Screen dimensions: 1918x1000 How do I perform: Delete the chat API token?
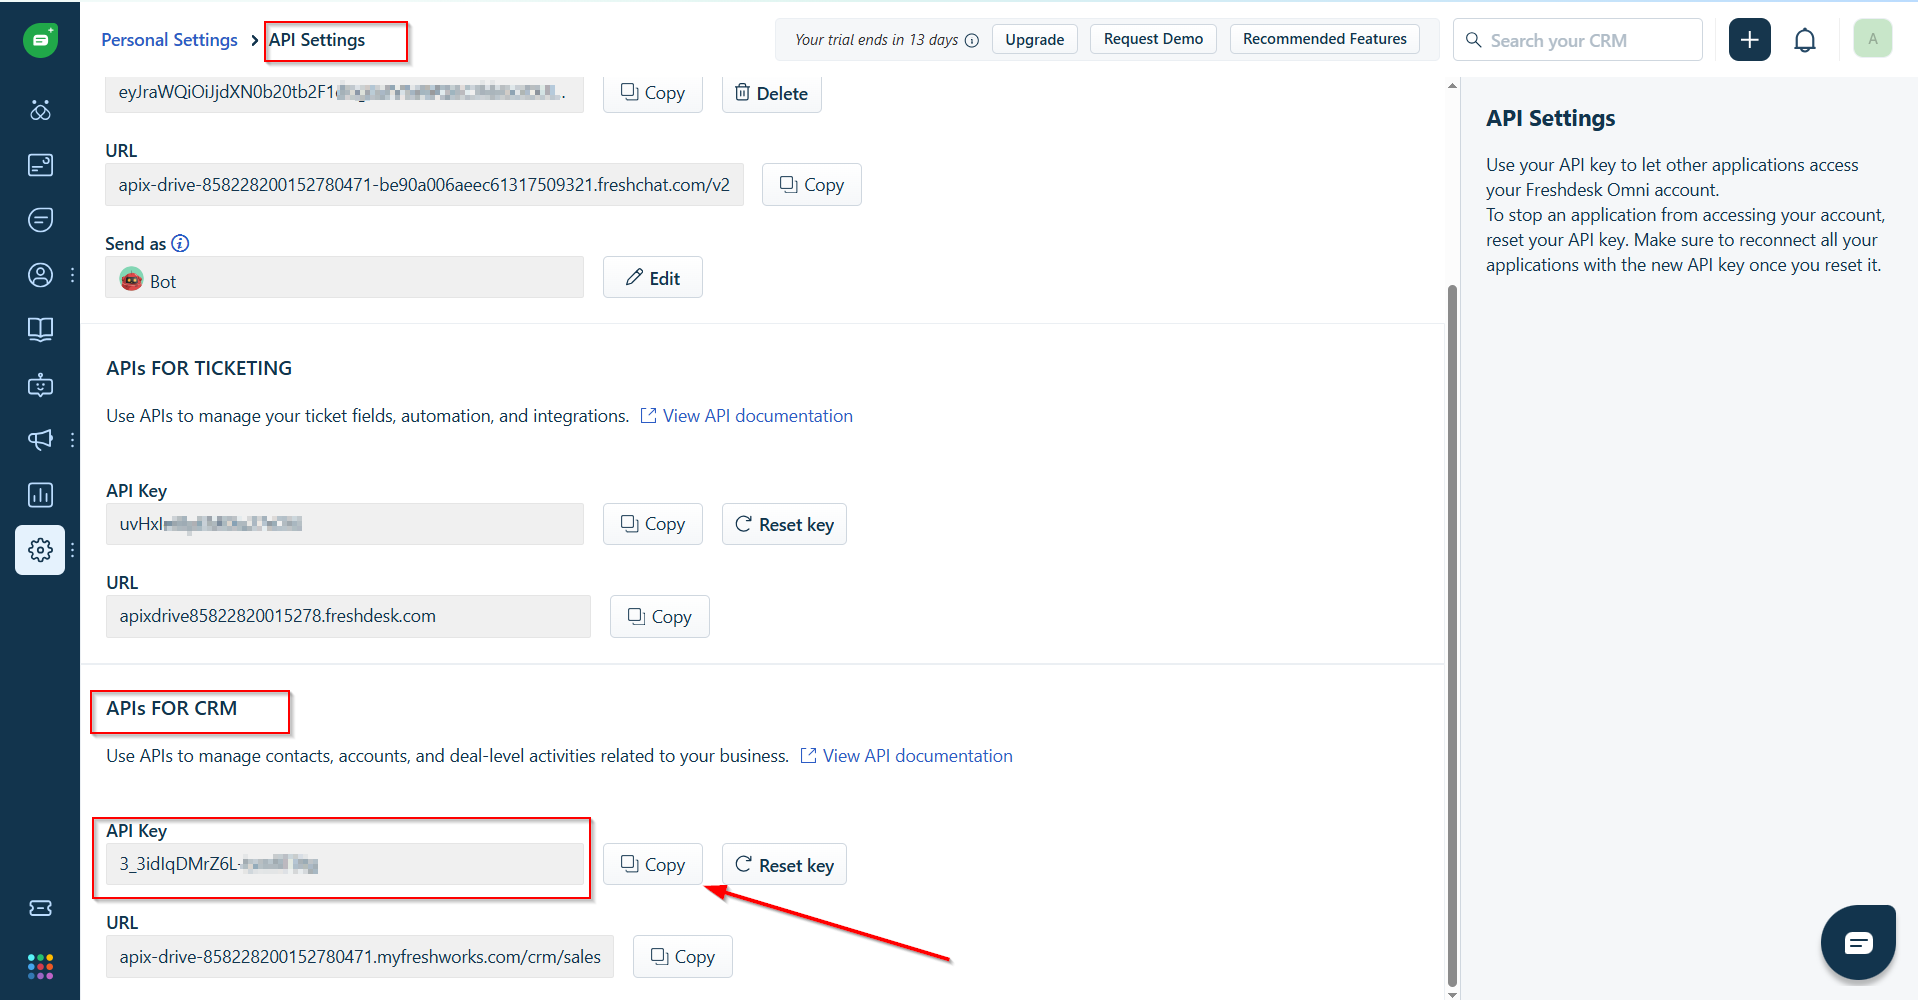coord(771,92)
